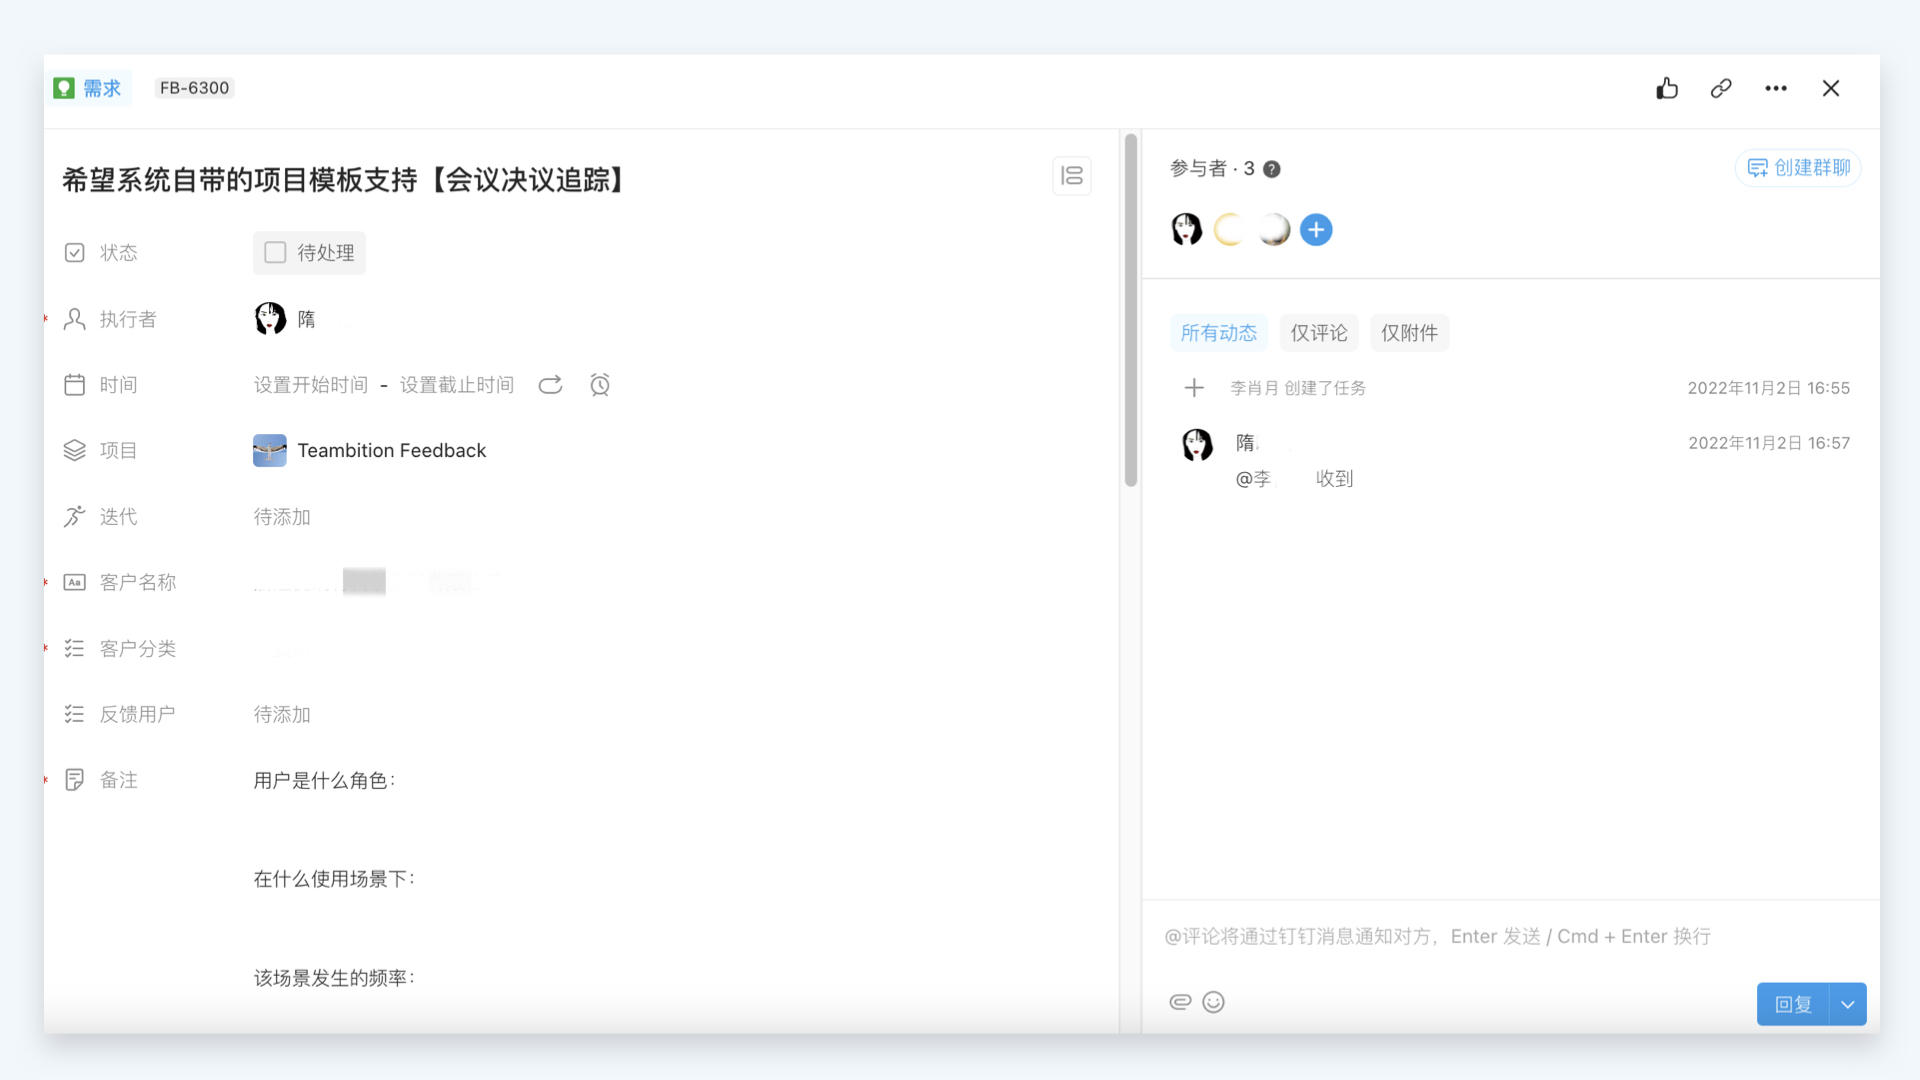
Task: Open the Teambition Feedback project link
Action: [391, 451]
